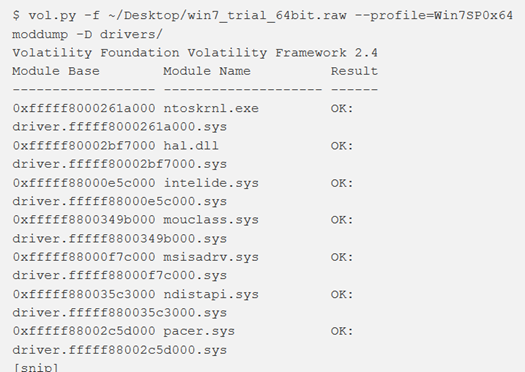
Task: Click the Volatility Framework 2.4 banner line
Action: pos(195,53)
